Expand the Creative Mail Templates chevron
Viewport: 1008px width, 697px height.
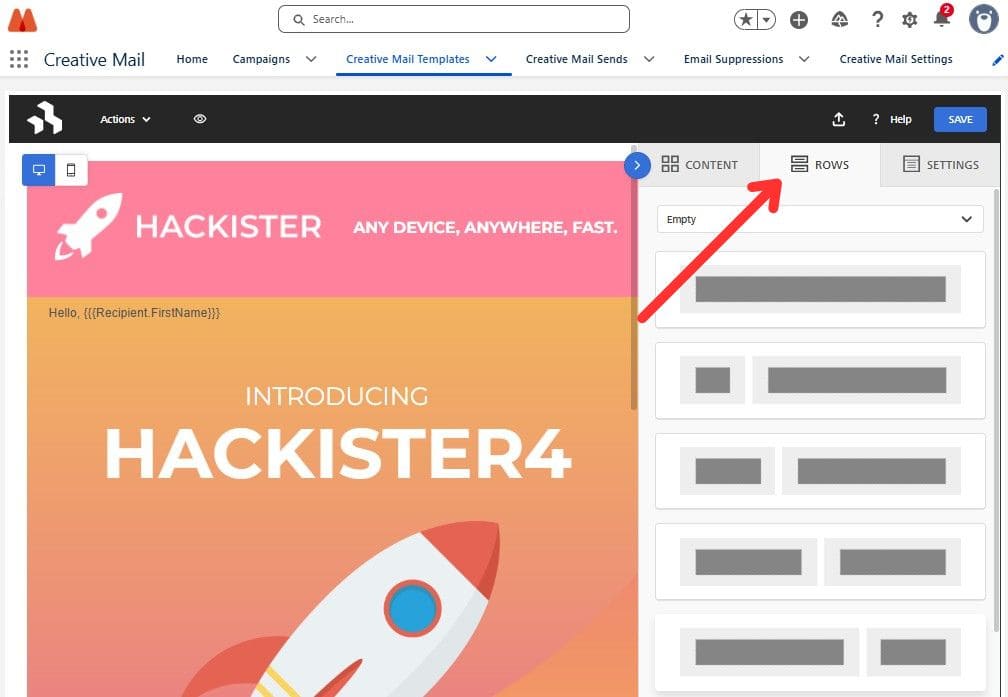(491, 59)
